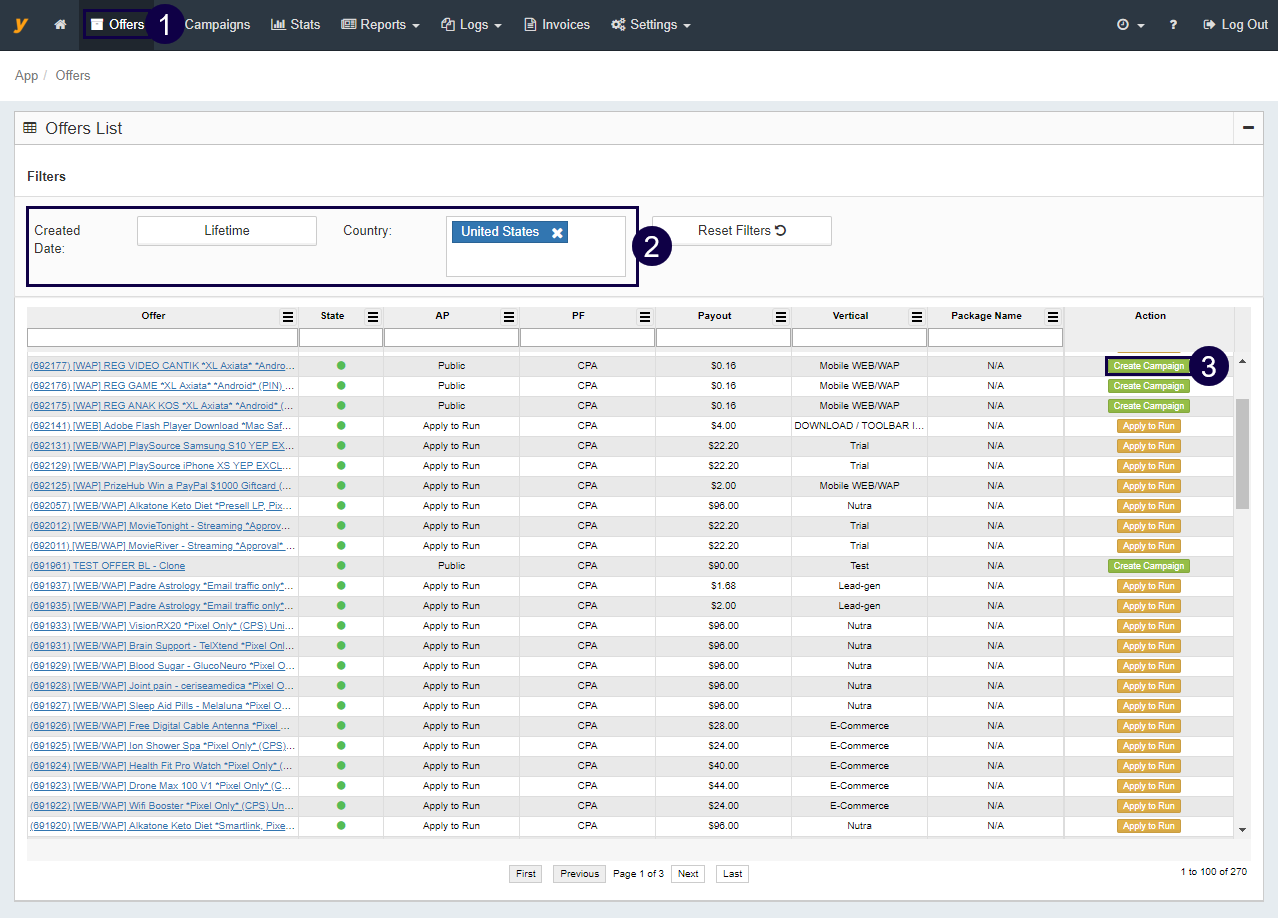Open the Vertical column menu icon

(916, 317)
